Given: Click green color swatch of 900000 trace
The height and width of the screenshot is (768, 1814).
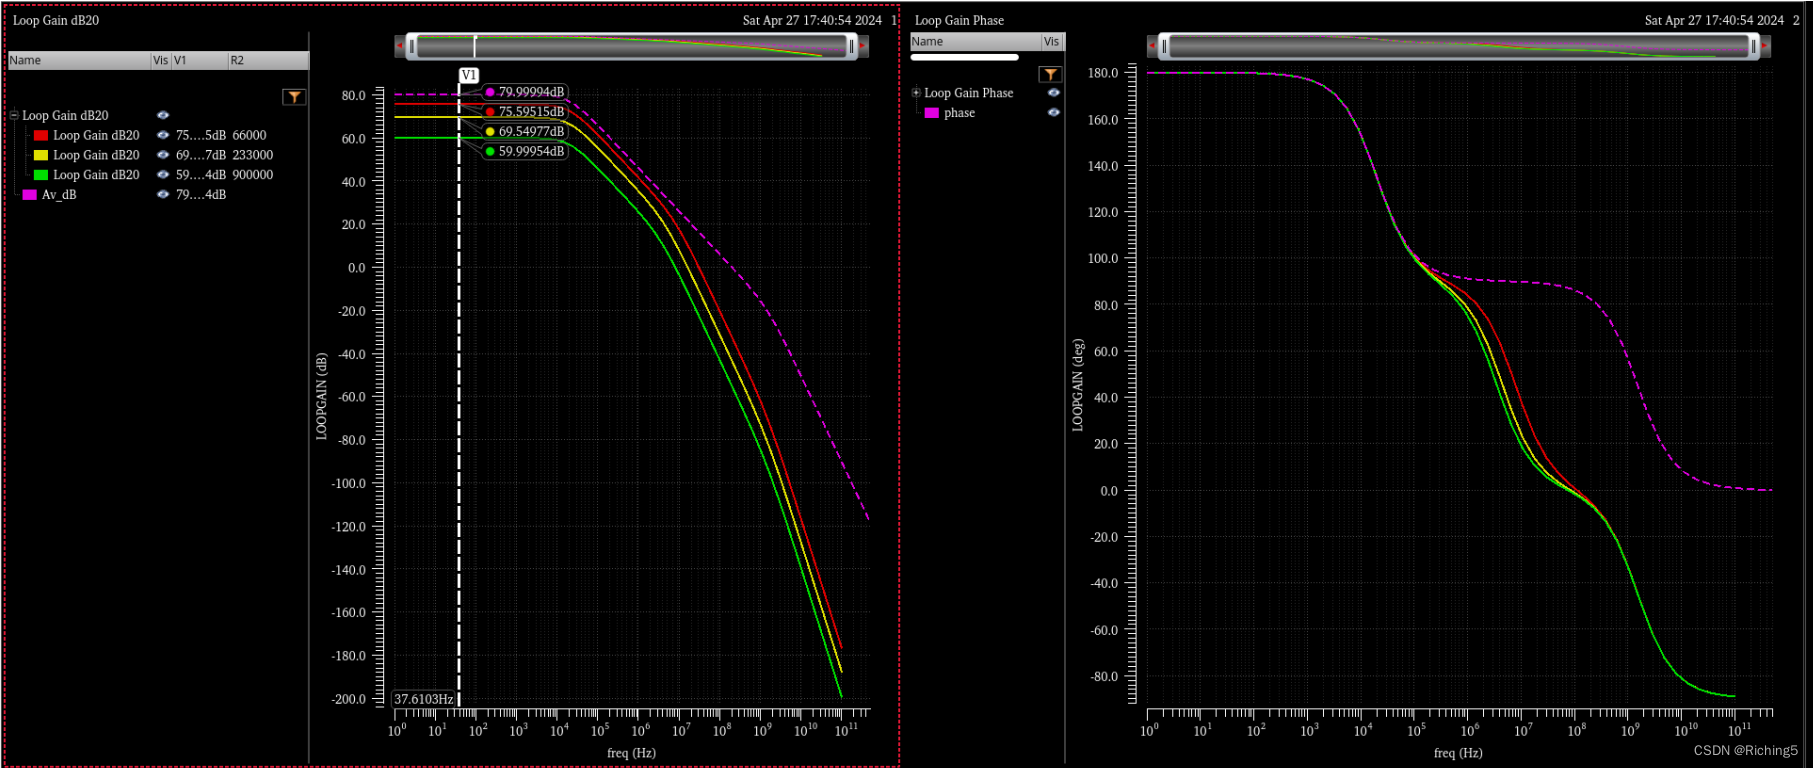Looking at the screenshot, I should pos(41,174).
